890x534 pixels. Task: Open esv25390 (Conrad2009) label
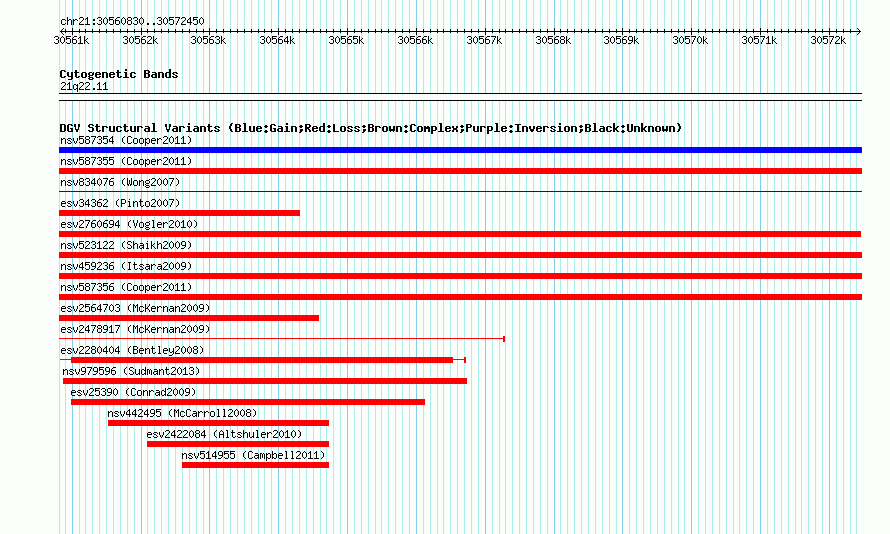[x=133, y=392]
